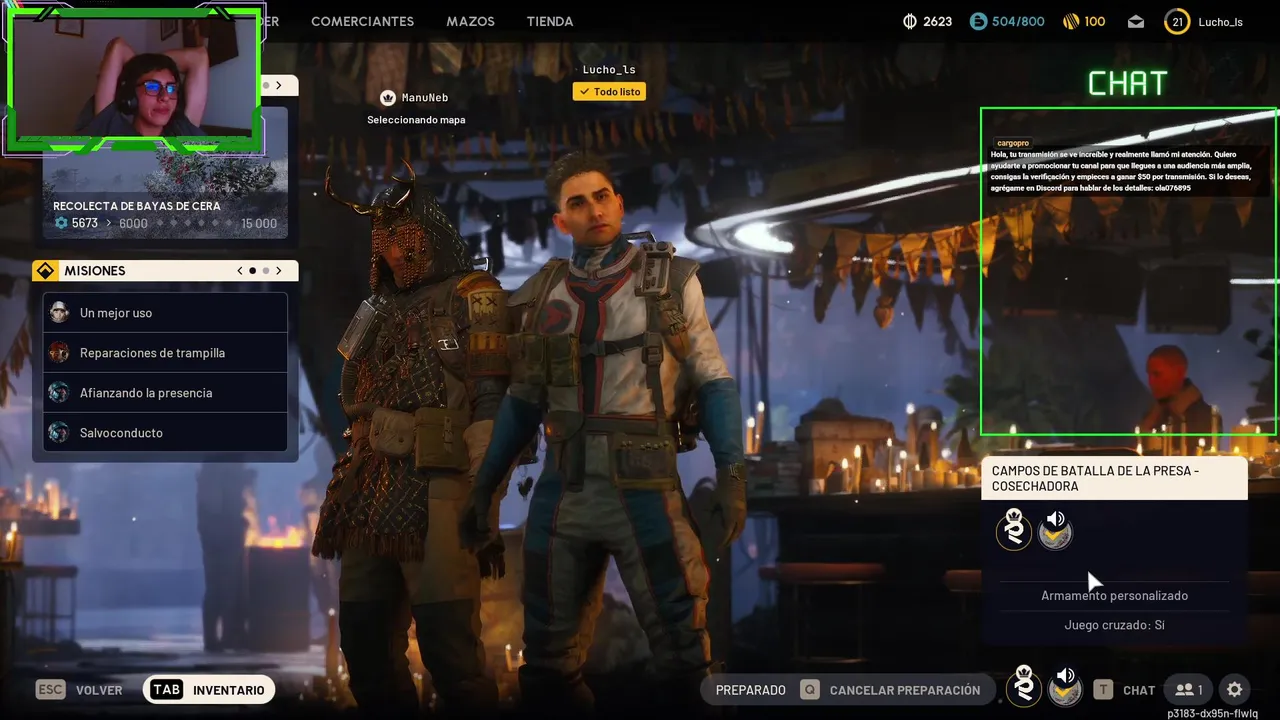
Task: Click Seleccionando mapa status text
Action: pyautogui.click(x=416, y=120)
